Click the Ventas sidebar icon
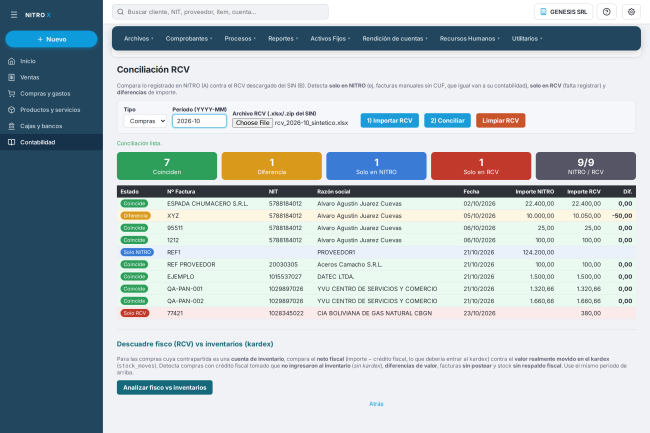 (x=12, y=77)
